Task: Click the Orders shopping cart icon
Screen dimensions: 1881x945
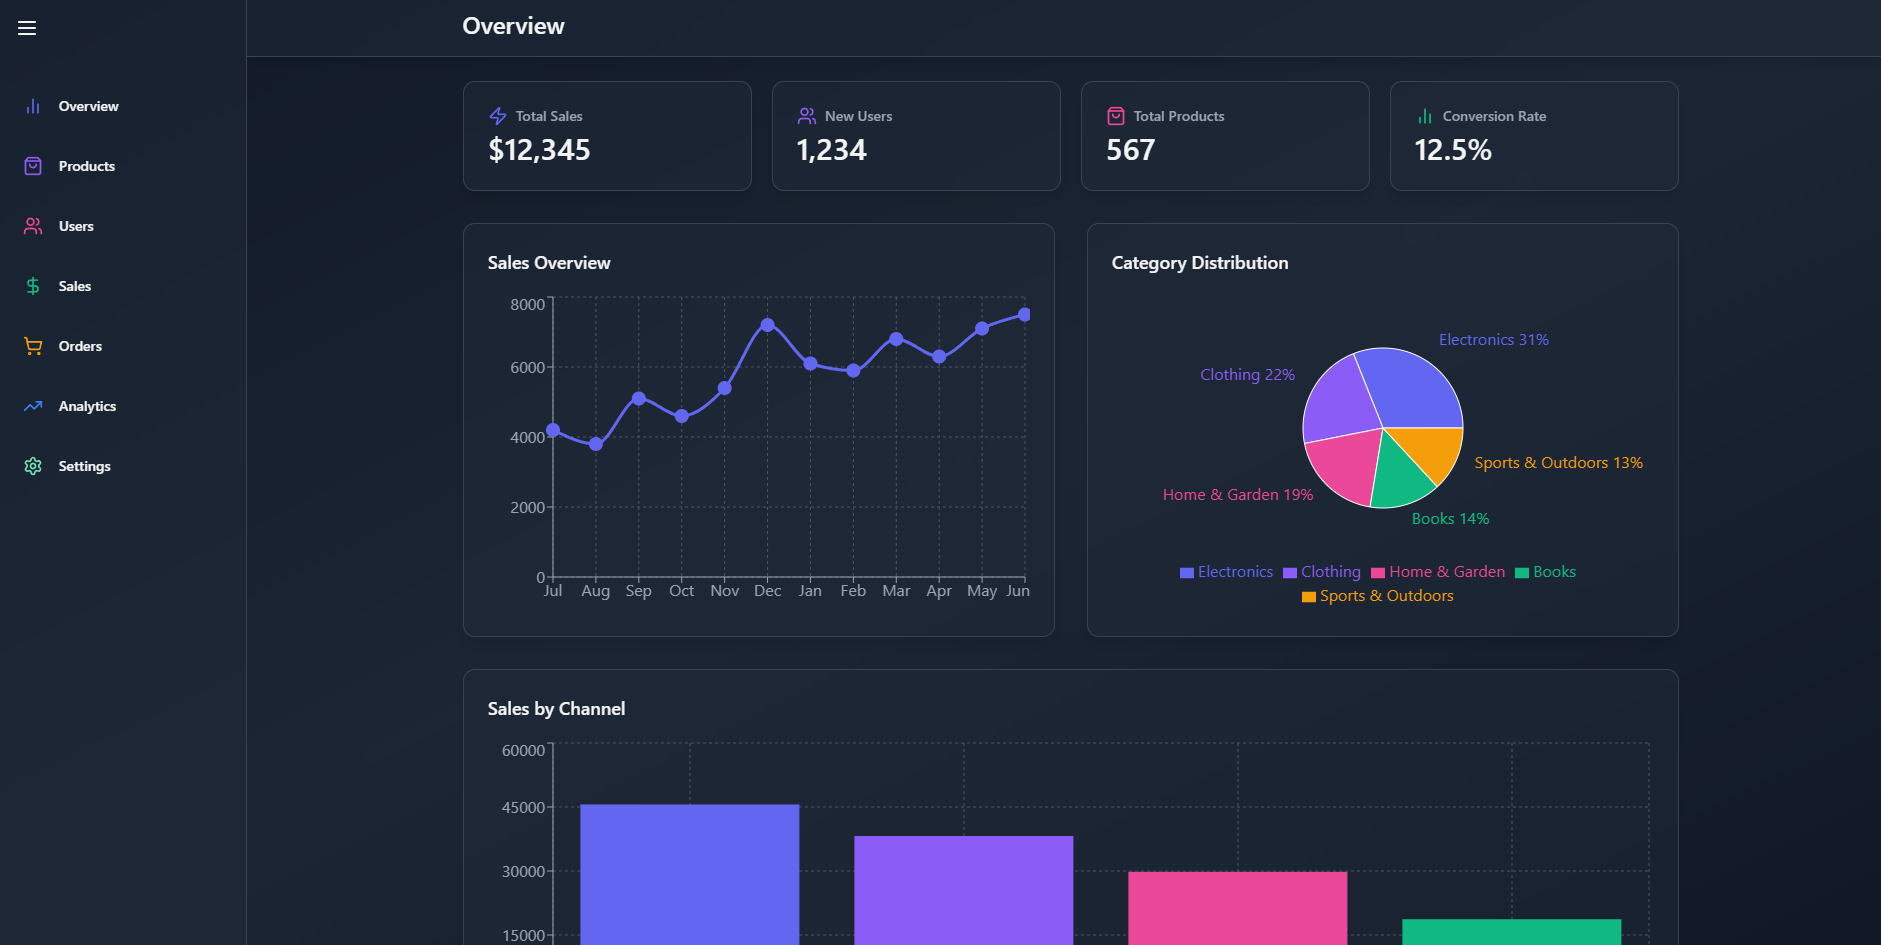Action: tap(32, 346)
